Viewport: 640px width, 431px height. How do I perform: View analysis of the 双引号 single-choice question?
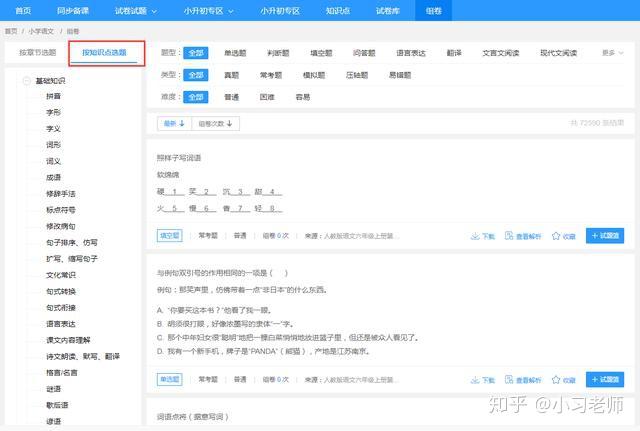pyautogui.click(x=523, y=380)
